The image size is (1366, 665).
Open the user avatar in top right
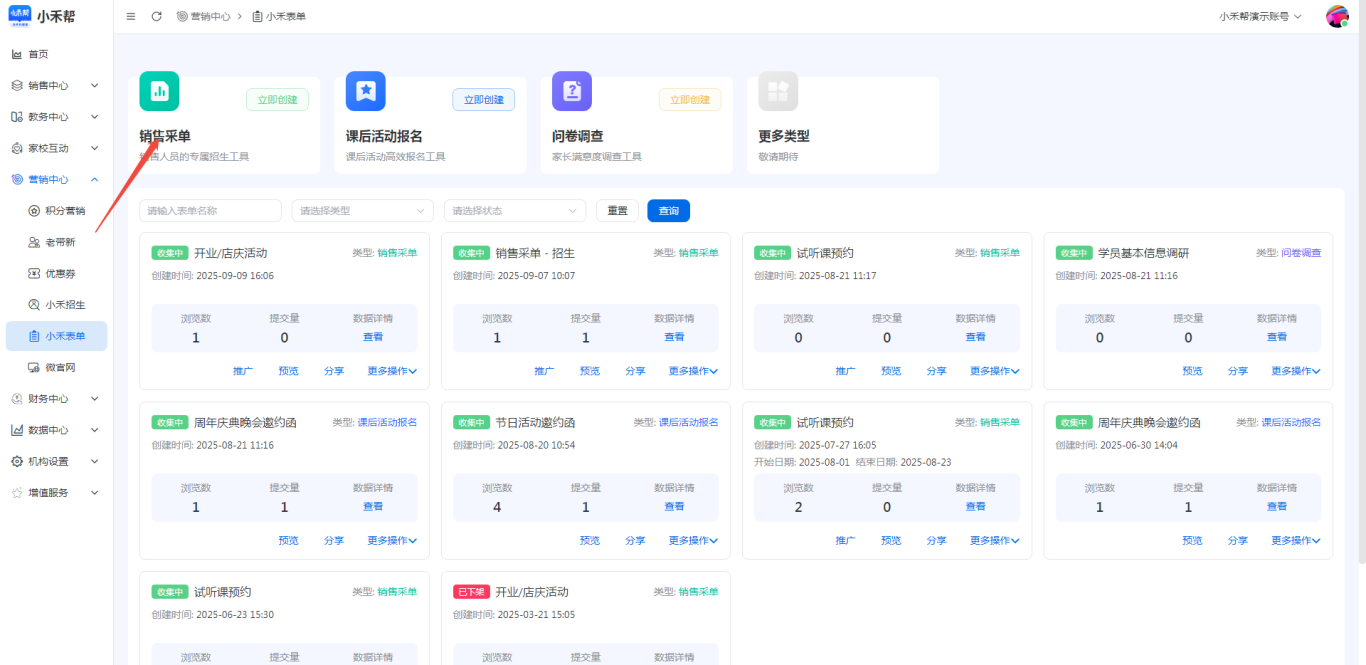[x=1337, y=17]
